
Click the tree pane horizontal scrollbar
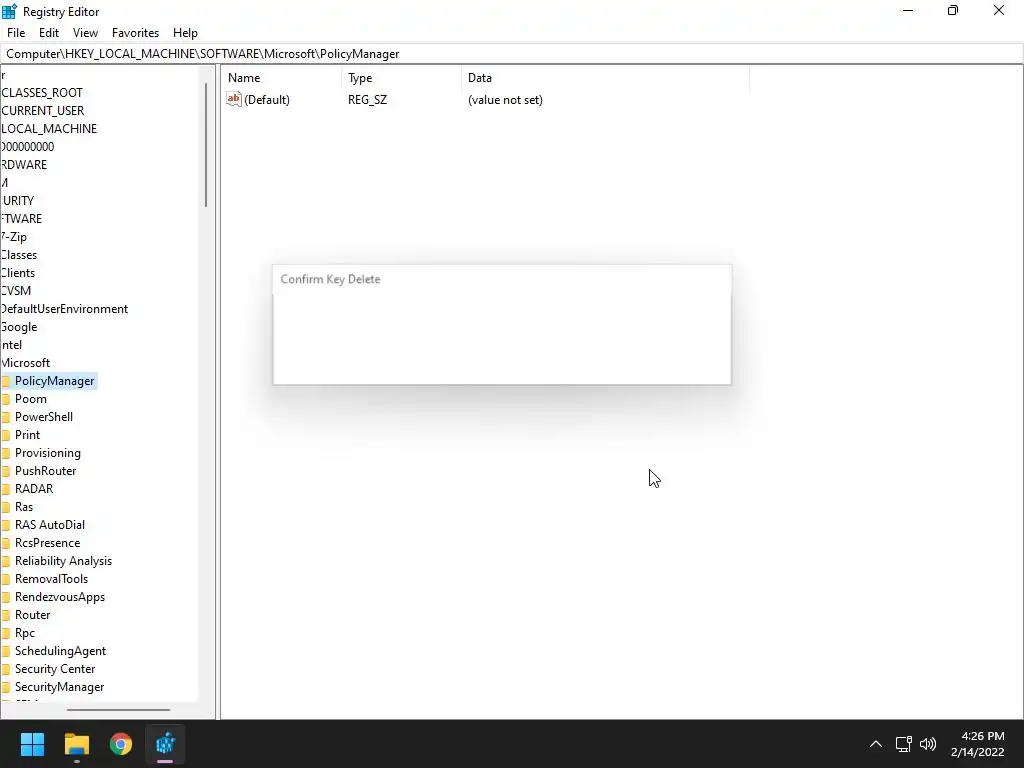(118, 709)
